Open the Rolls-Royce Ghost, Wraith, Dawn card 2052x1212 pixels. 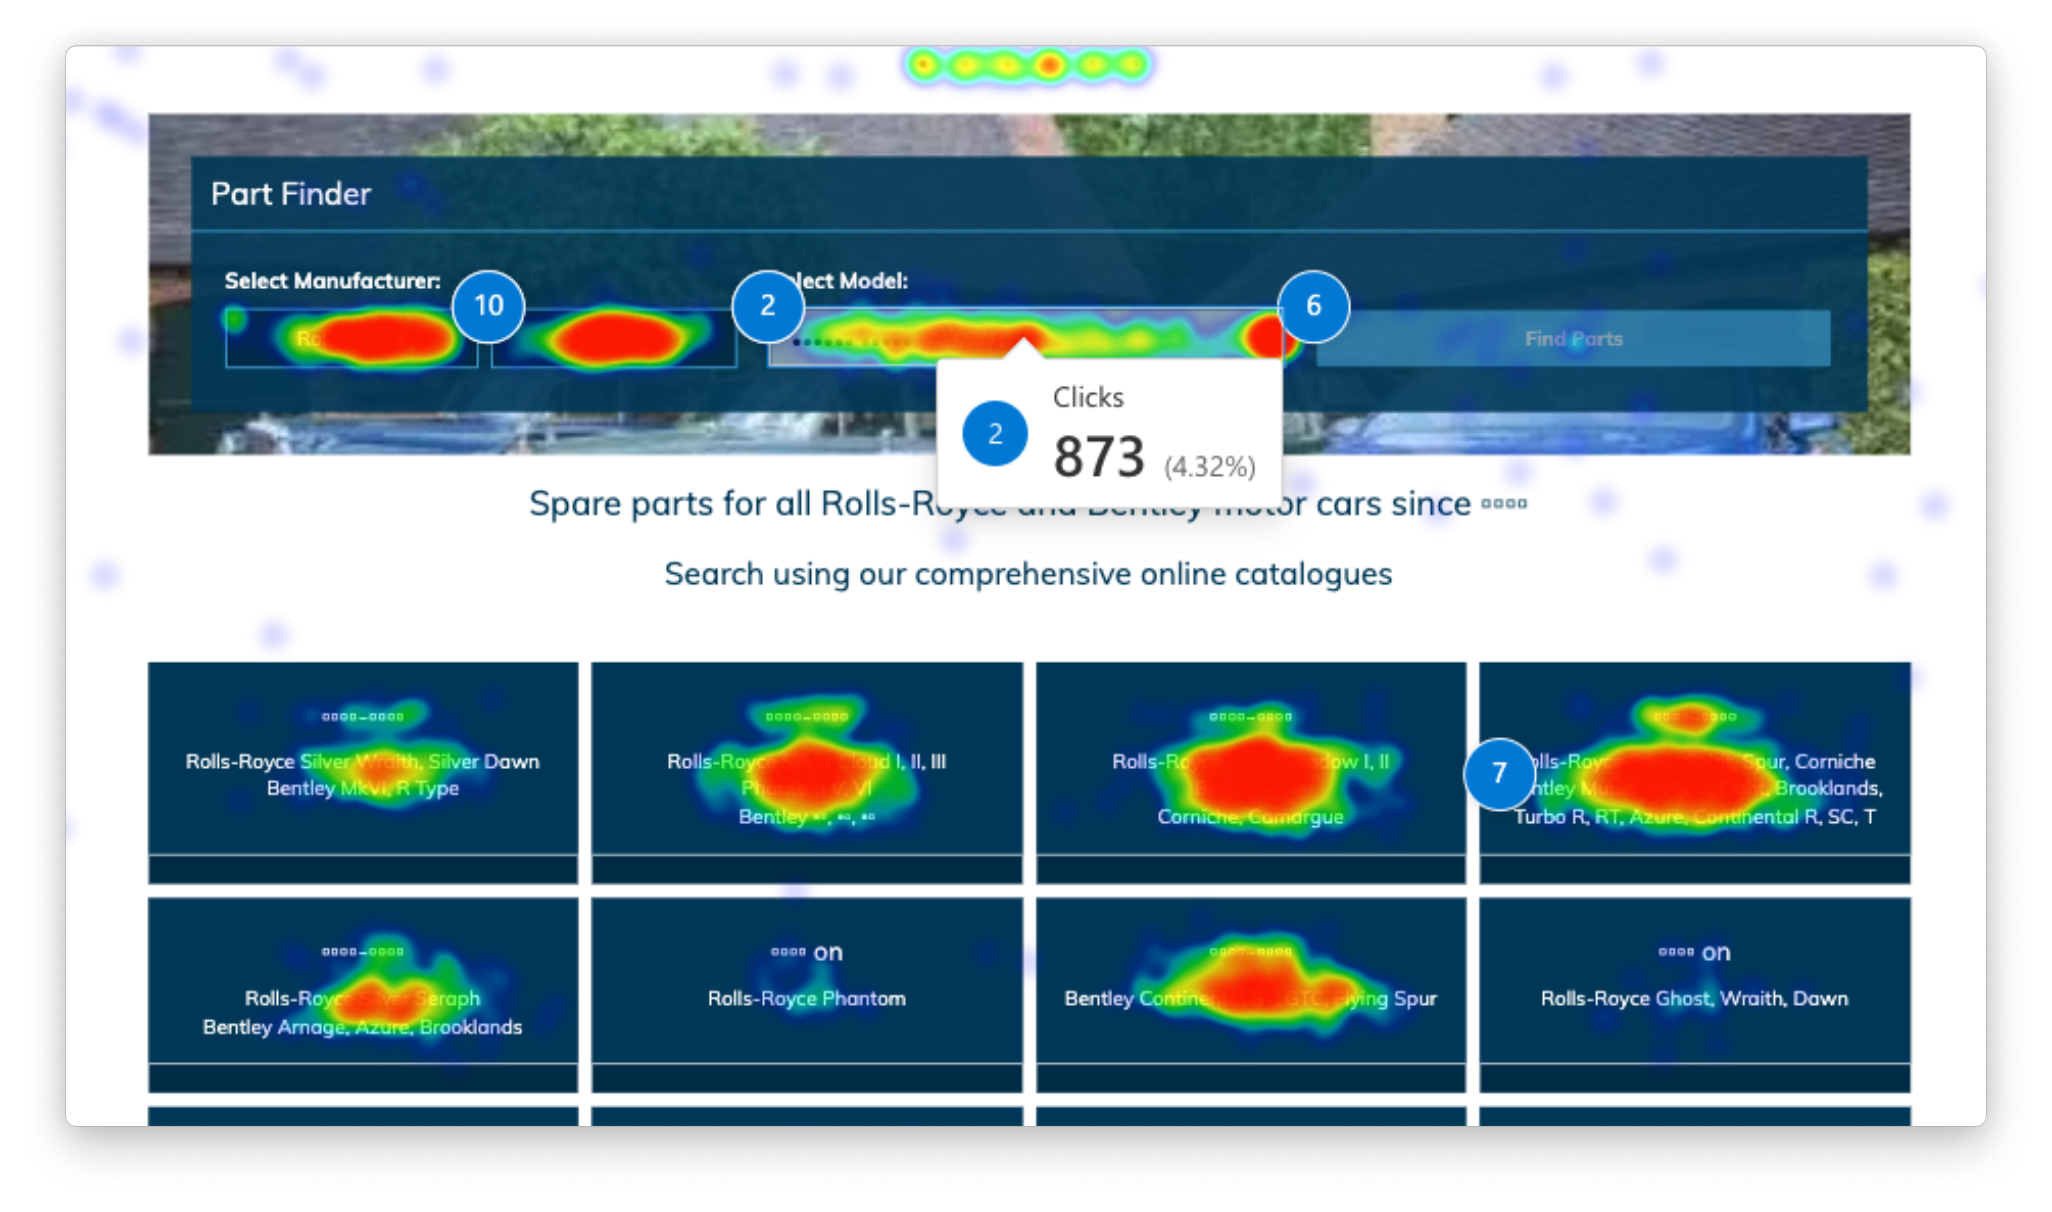(1695, 994)
